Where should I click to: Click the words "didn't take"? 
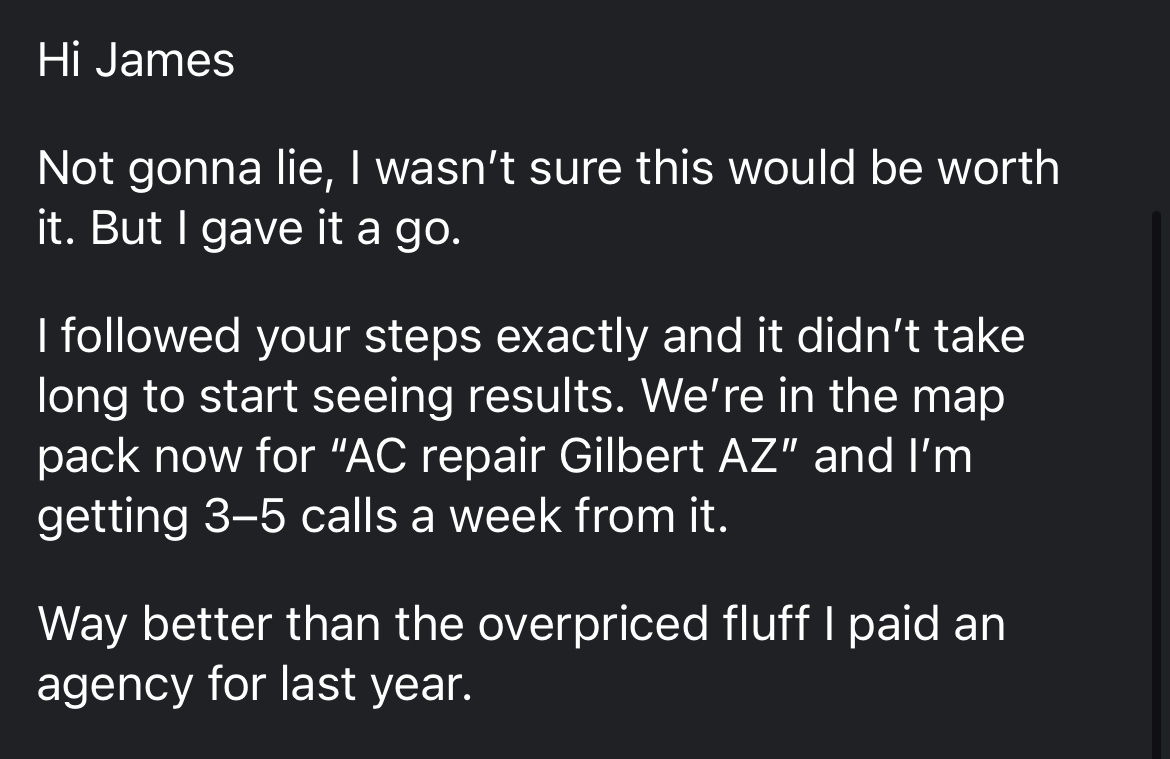(910, 335)
